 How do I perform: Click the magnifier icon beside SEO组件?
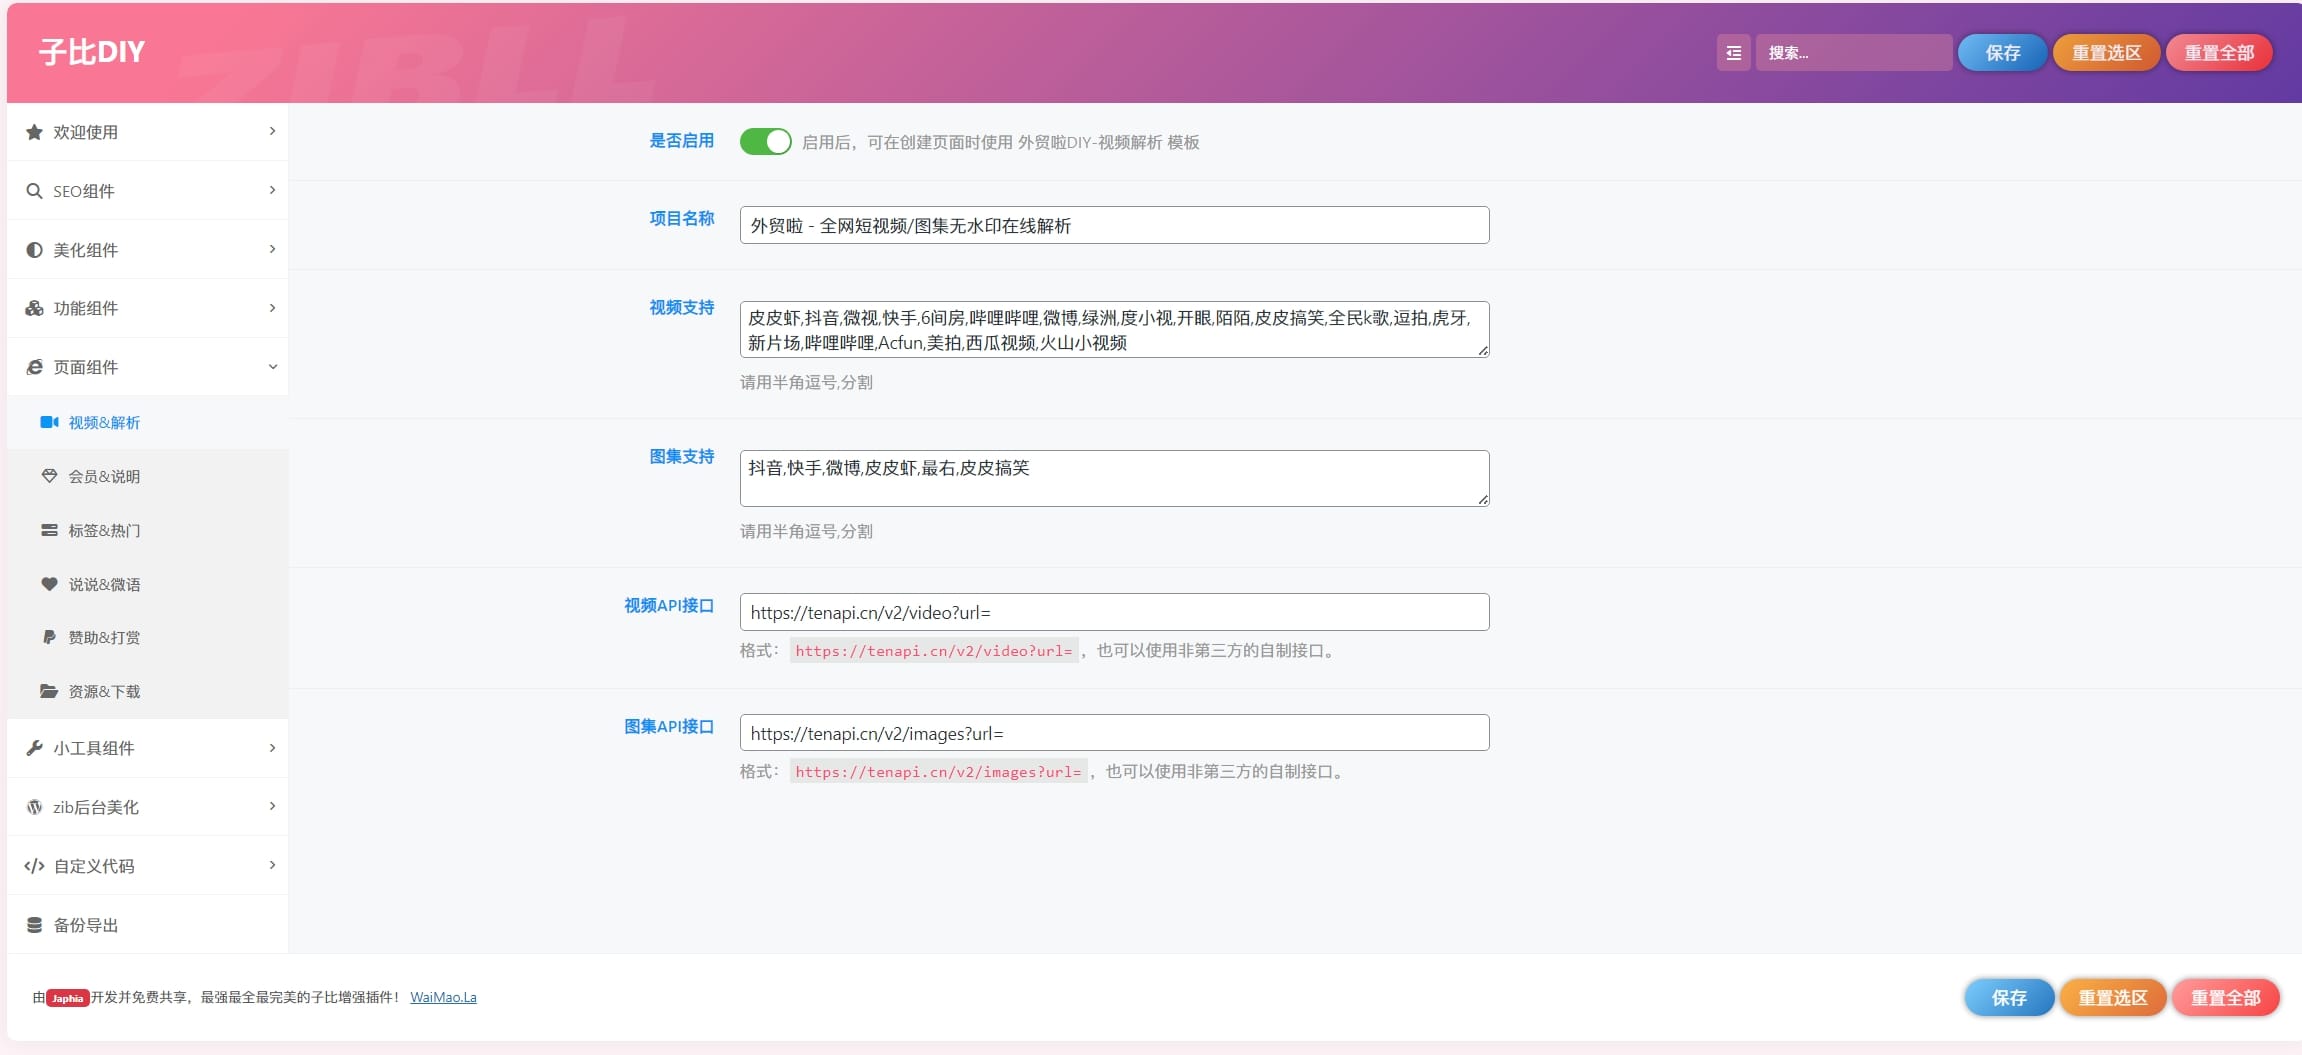pos(34,191)
